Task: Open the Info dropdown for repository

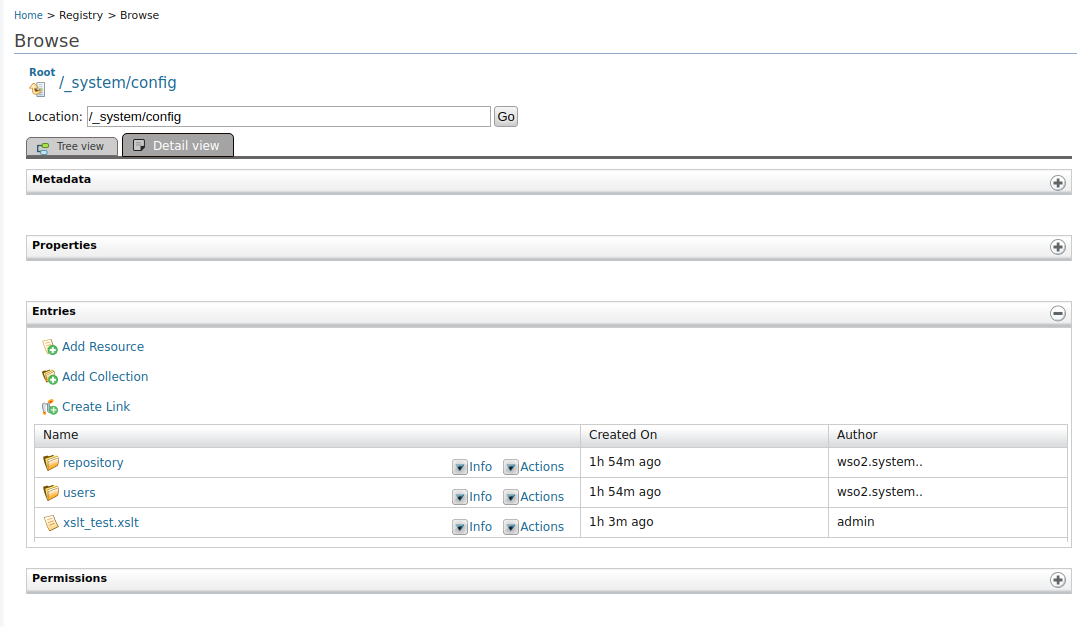Action: coord(461,466)
